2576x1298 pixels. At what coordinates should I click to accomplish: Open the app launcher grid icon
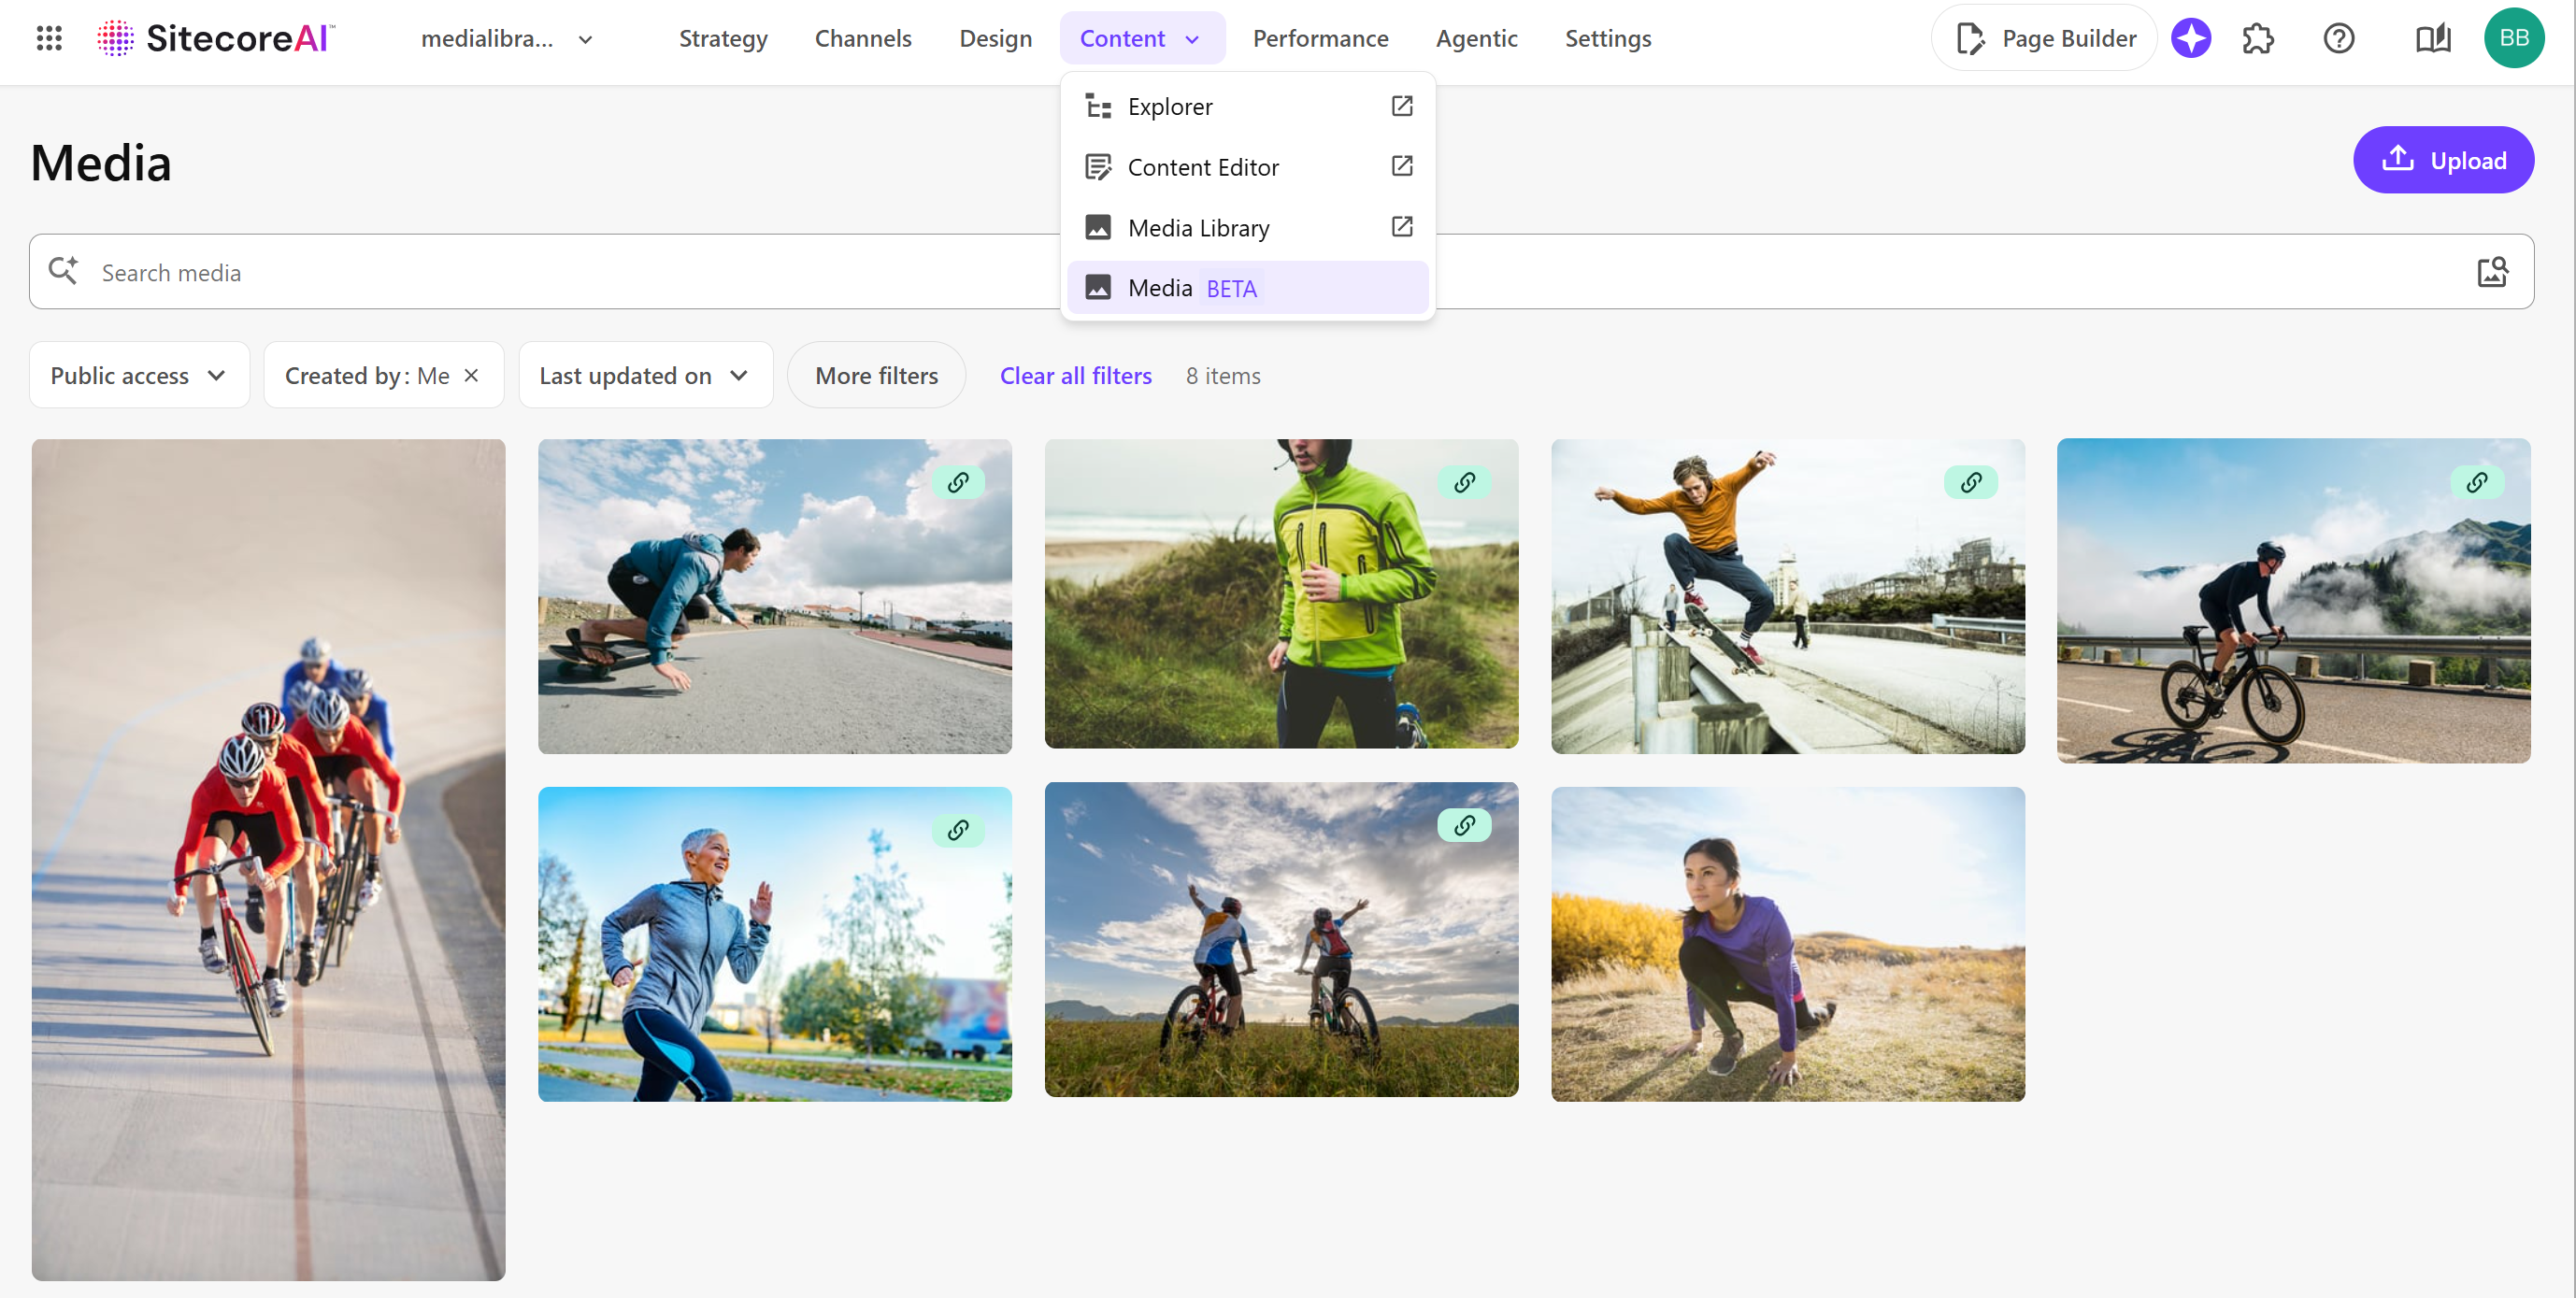pyautogui.click(x=49, y=38)
